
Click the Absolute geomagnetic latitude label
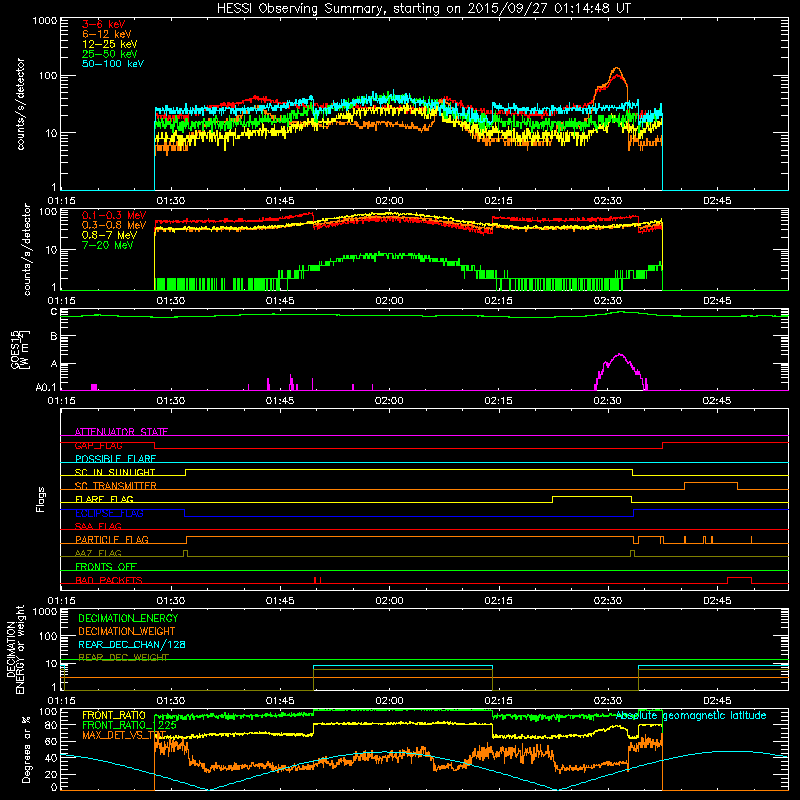[691, 715]
